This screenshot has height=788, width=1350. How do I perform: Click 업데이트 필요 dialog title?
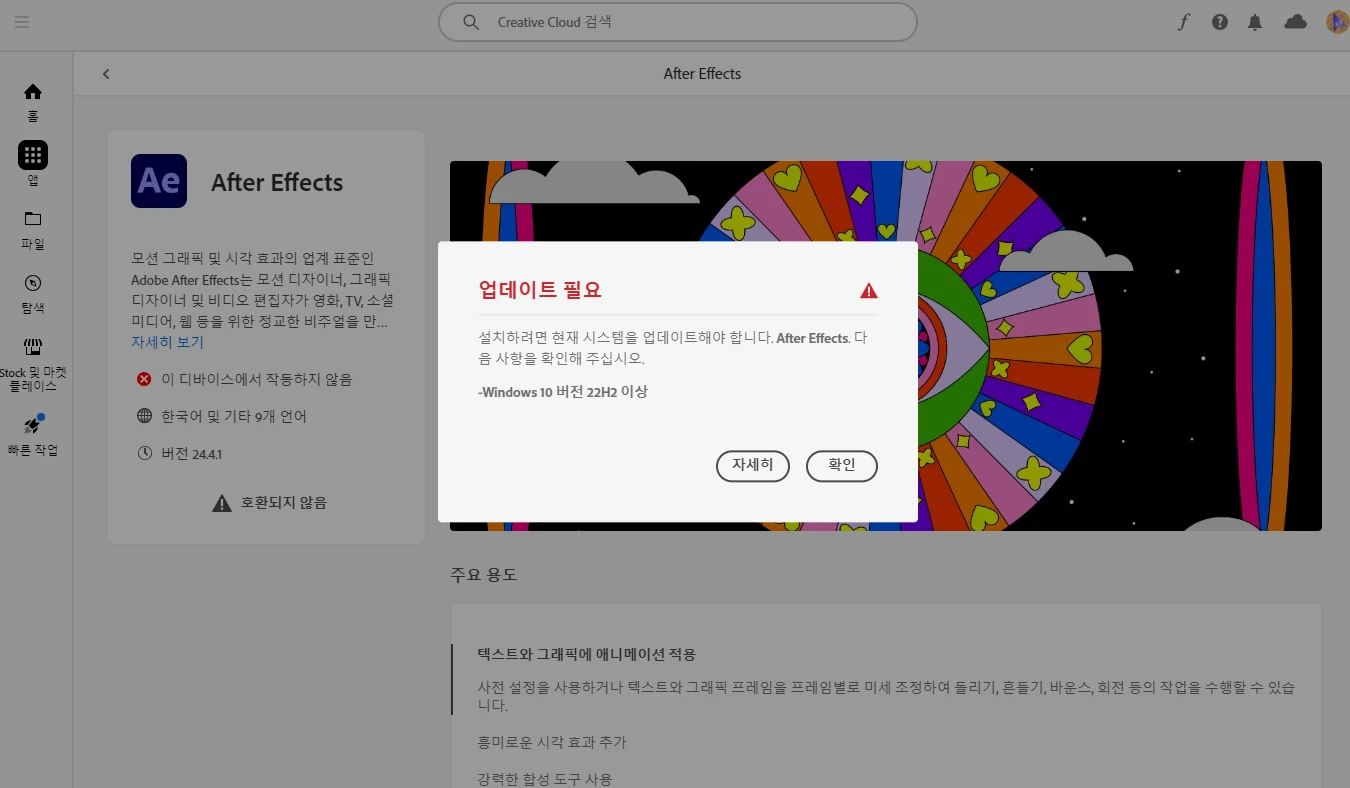point(540,290)
